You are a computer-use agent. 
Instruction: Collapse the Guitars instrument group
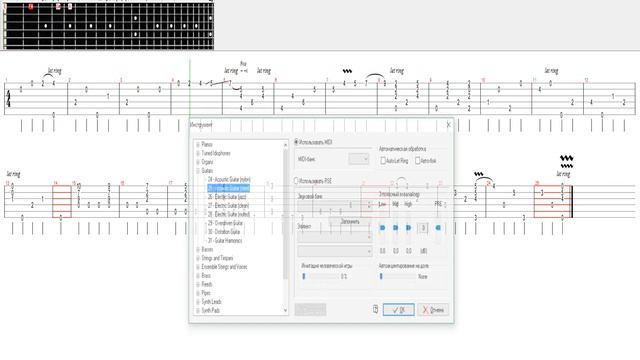pos(198,171)
